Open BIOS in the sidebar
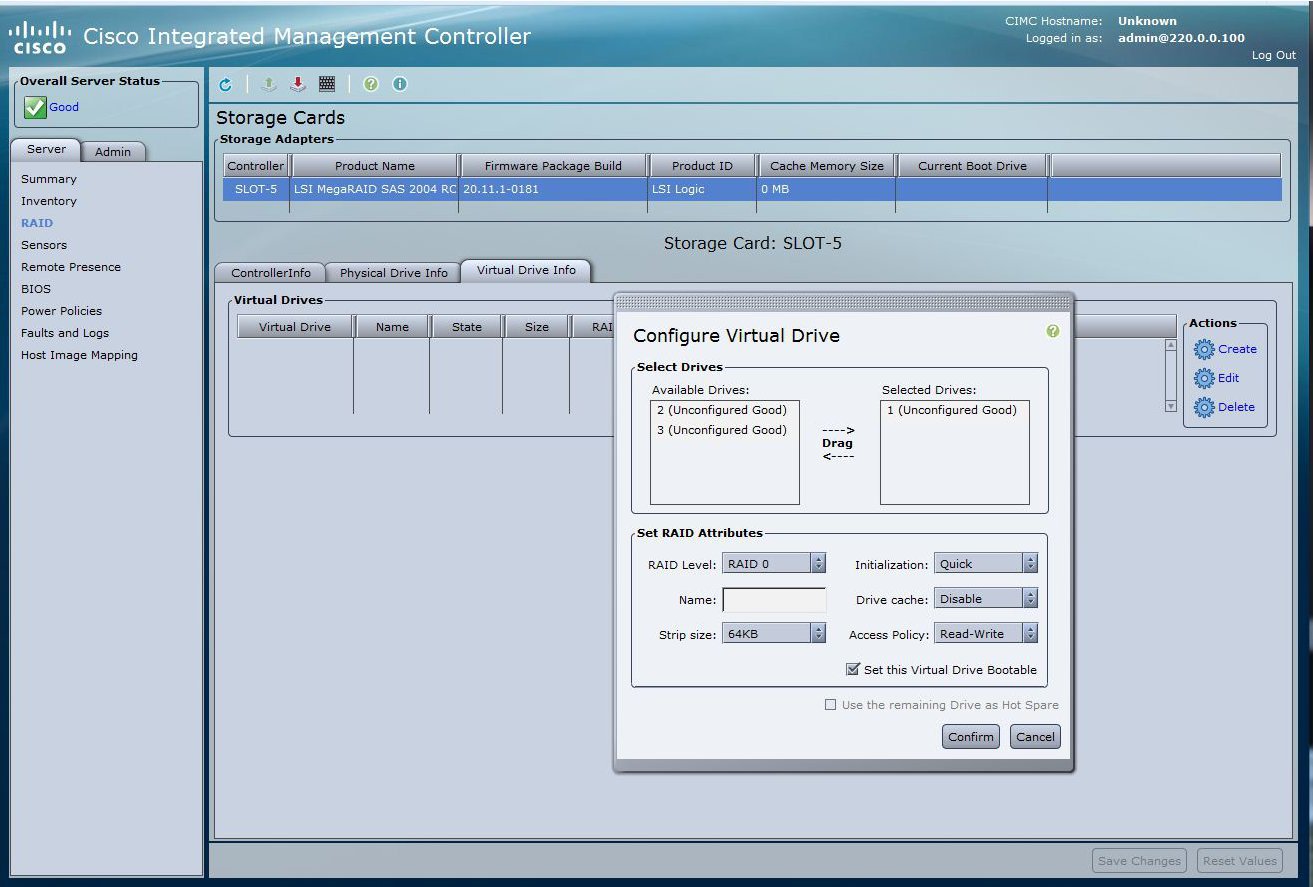The height and width of the screenshot is (887, 1313). point(36,289)
